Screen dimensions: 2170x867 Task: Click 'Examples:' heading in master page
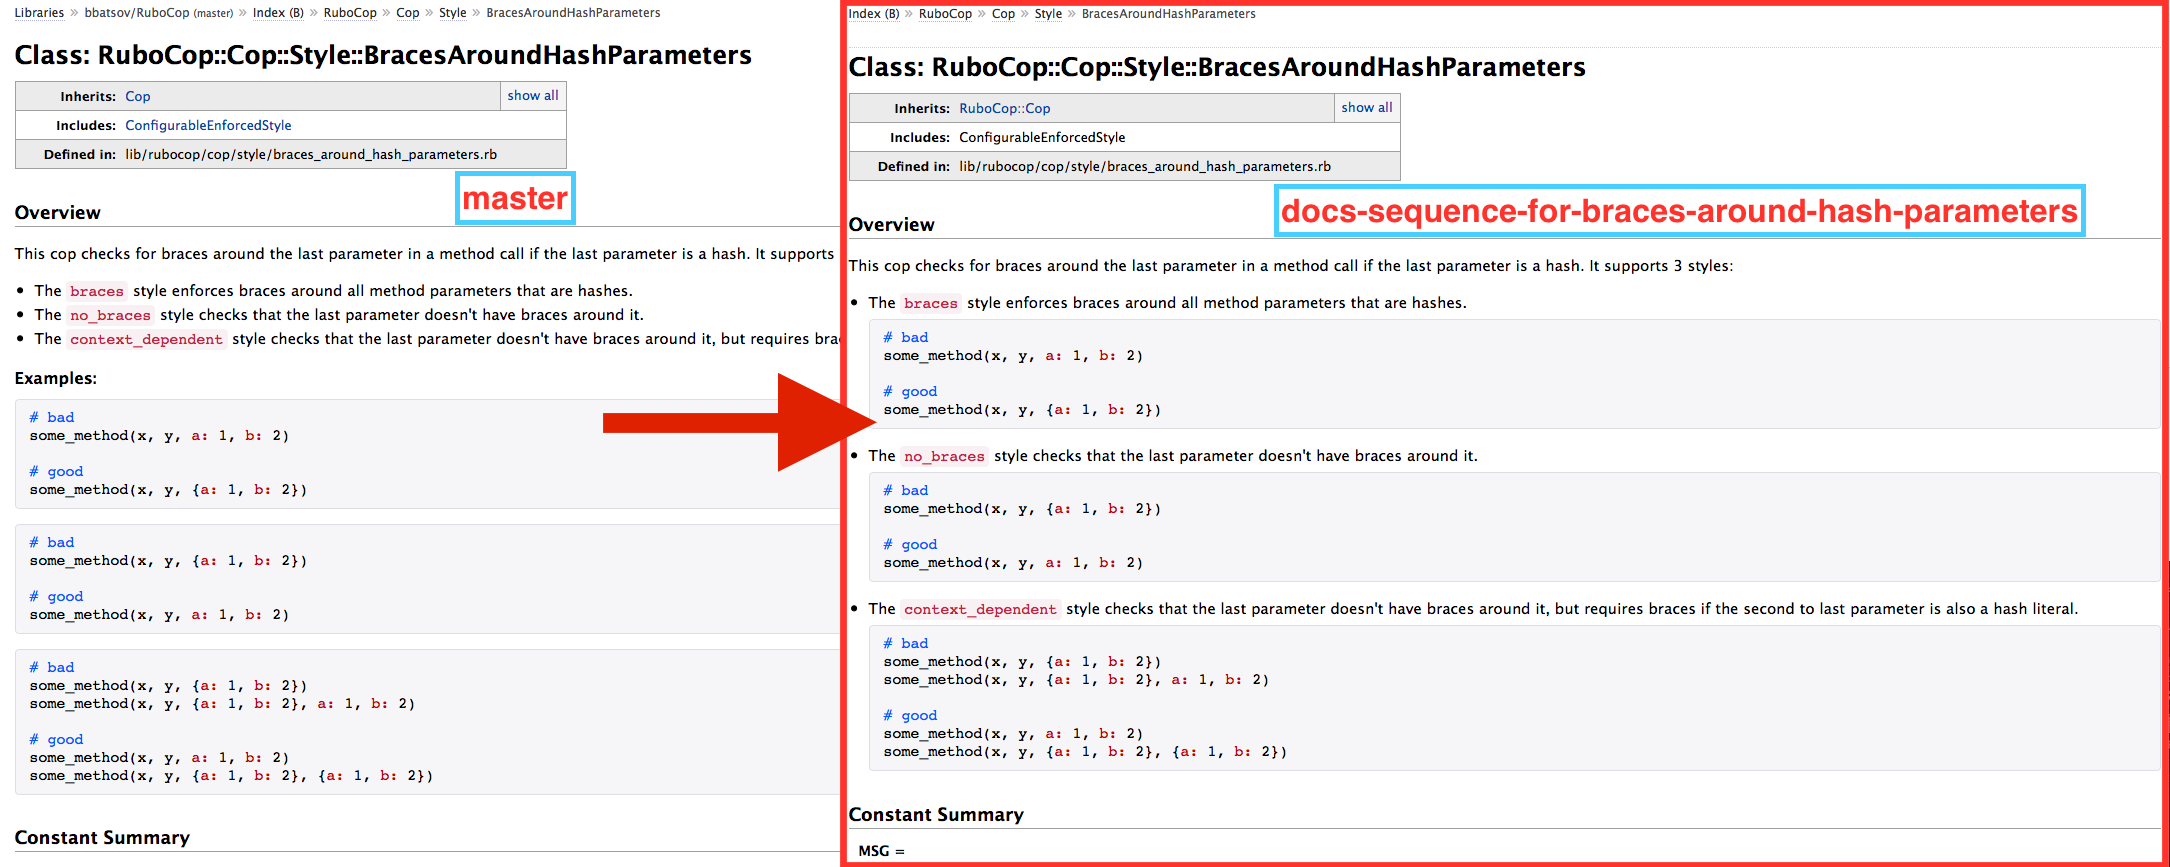tap(56, 379)
